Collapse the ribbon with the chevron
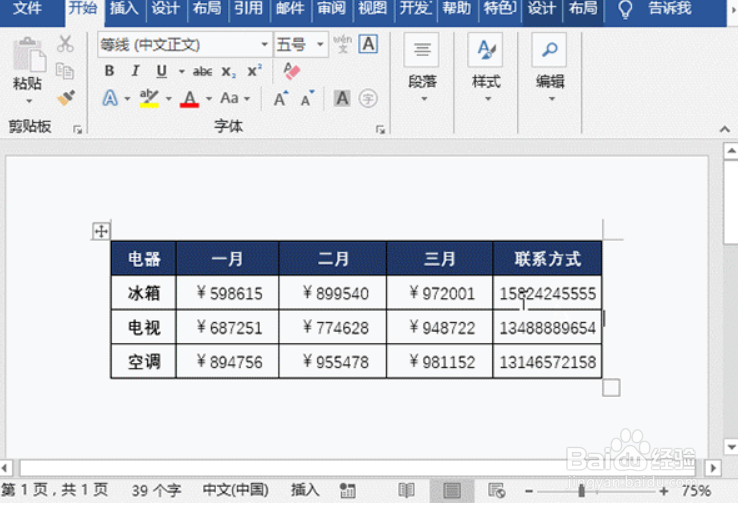Viewport: 738px width, 508px height. coord(725,129)
